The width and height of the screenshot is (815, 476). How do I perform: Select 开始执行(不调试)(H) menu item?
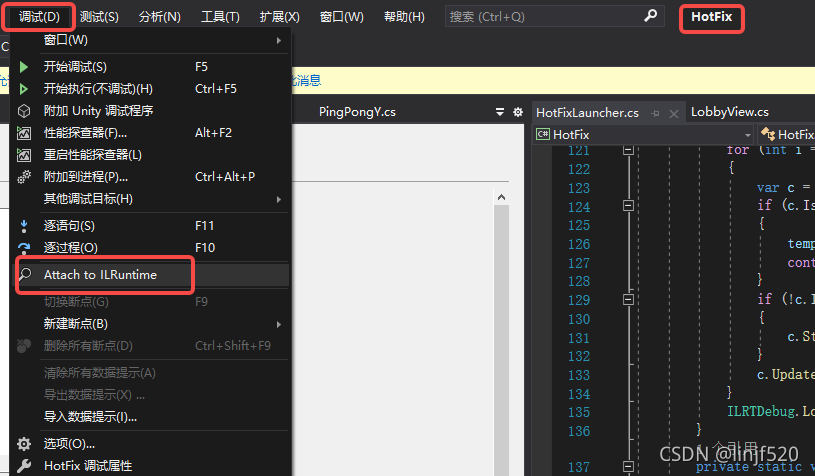(151, 89)
